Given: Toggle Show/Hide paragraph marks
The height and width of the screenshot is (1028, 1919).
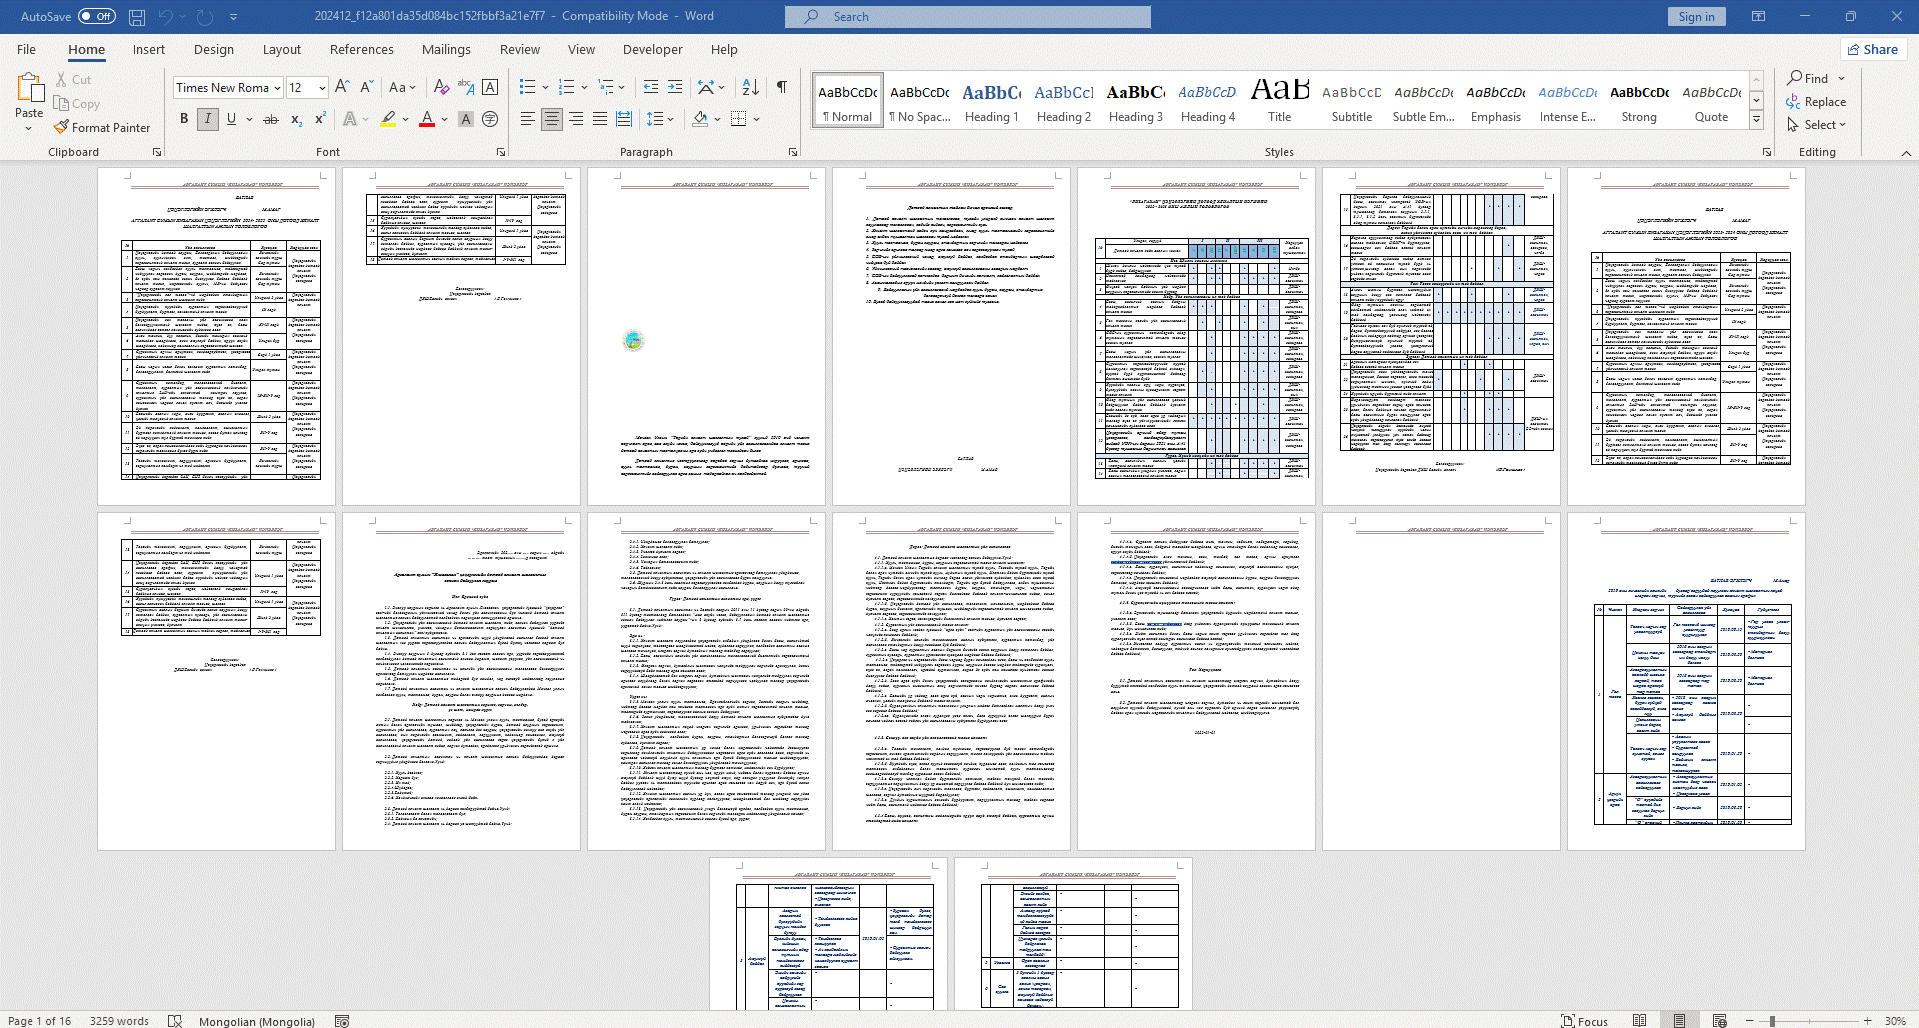Looking at the screenshot, I should pos(782,87).
